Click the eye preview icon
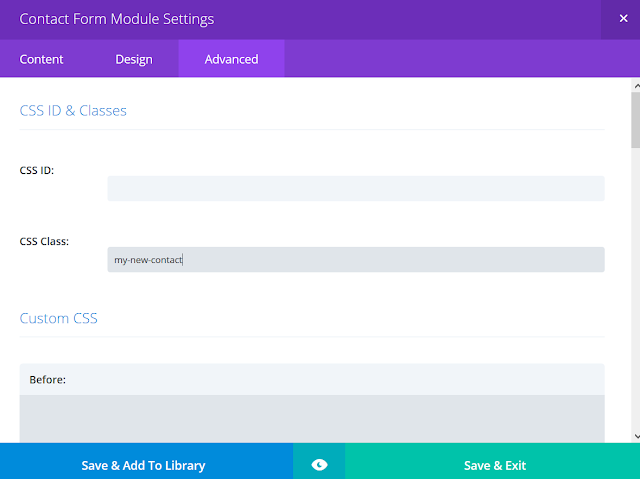The width and height of the screenshot is (640, 479). click(319, 465)
